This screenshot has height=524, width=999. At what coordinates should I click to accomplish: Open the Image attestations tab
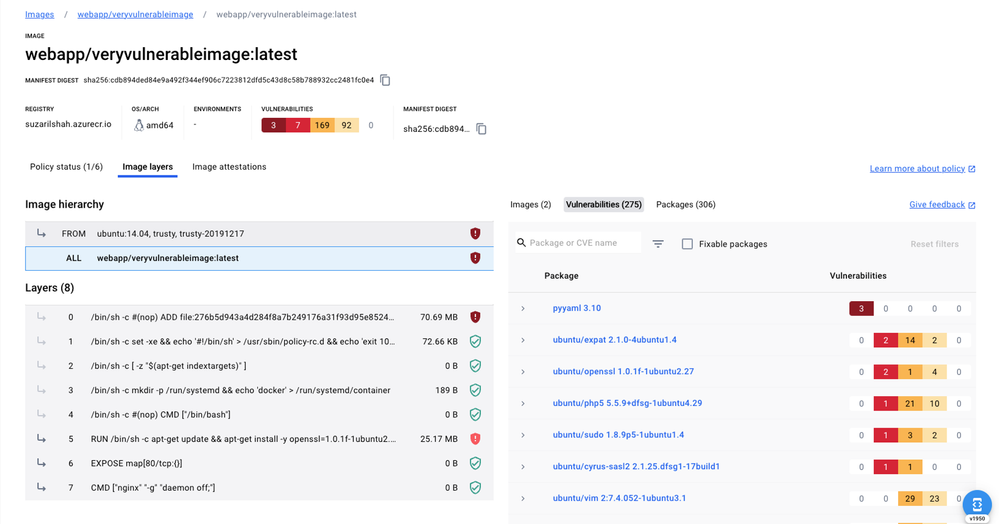coord(229,167)
